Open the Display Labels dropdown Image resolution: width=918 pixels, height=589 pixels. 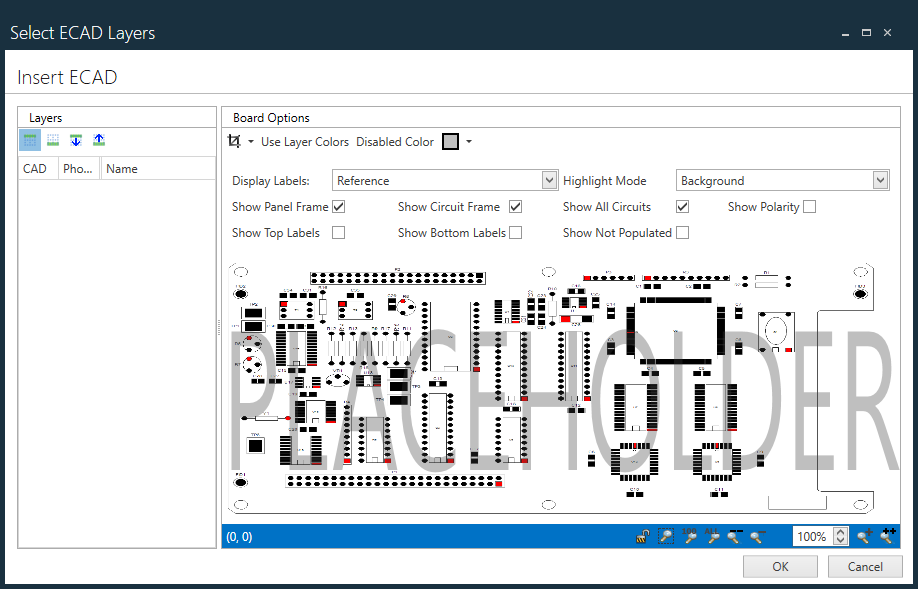coord(550,180)
